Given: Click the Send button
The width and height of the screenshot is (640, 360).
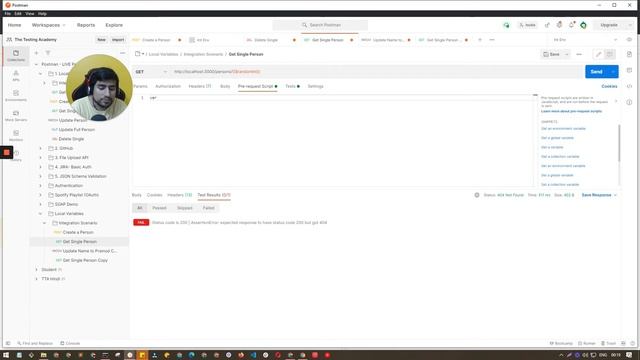Looking at the screenshot, I should point(597,71).
